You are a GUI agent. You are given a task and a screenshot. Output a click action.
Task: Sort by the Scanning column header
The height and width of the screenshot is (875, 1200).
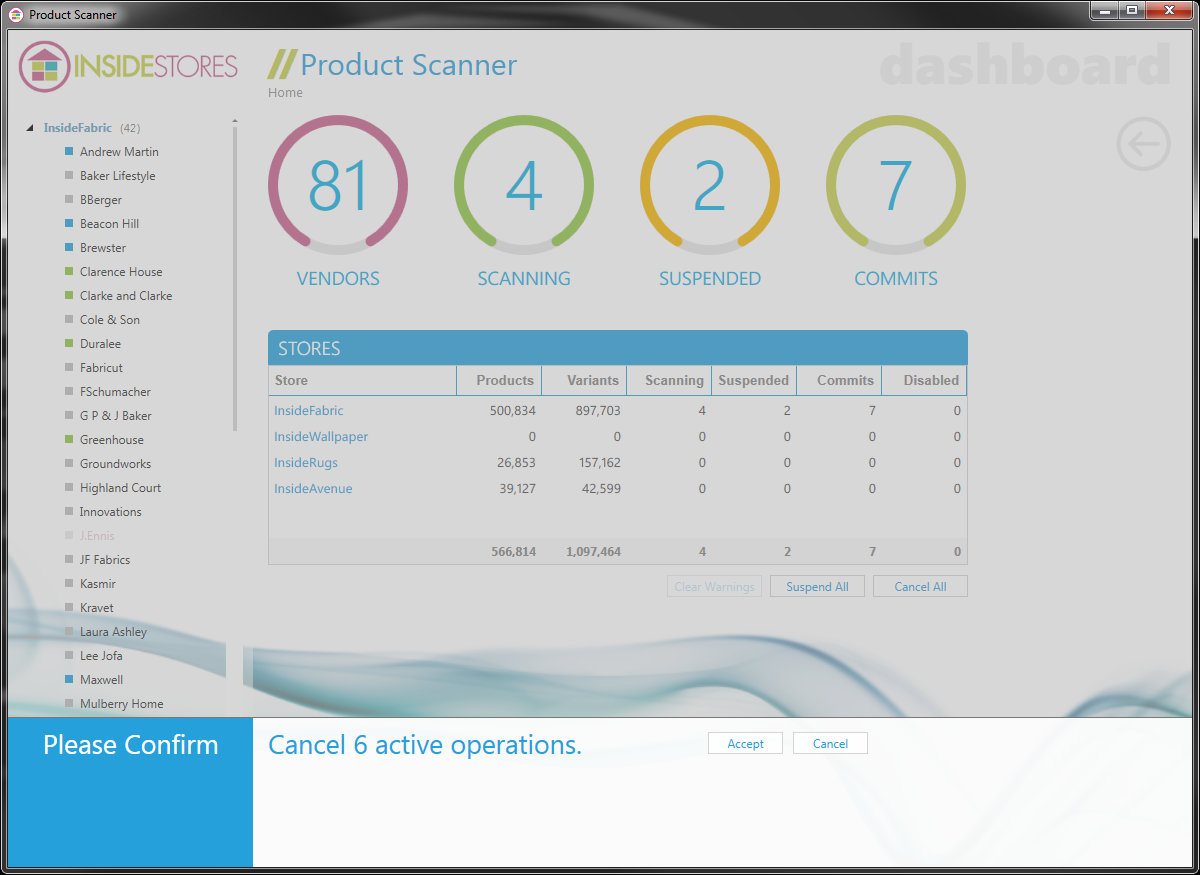(669, 381)
